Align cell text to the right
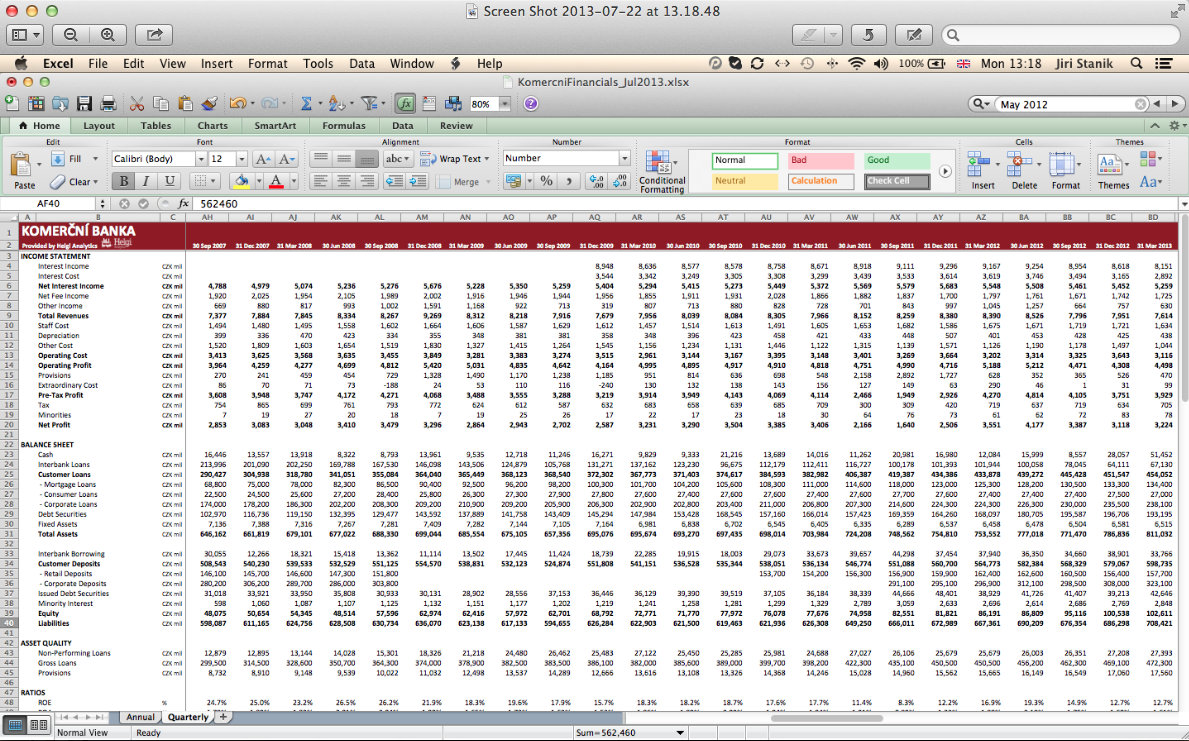The width and height of the screenshot is (1189, 741). (x=368, y=181)
